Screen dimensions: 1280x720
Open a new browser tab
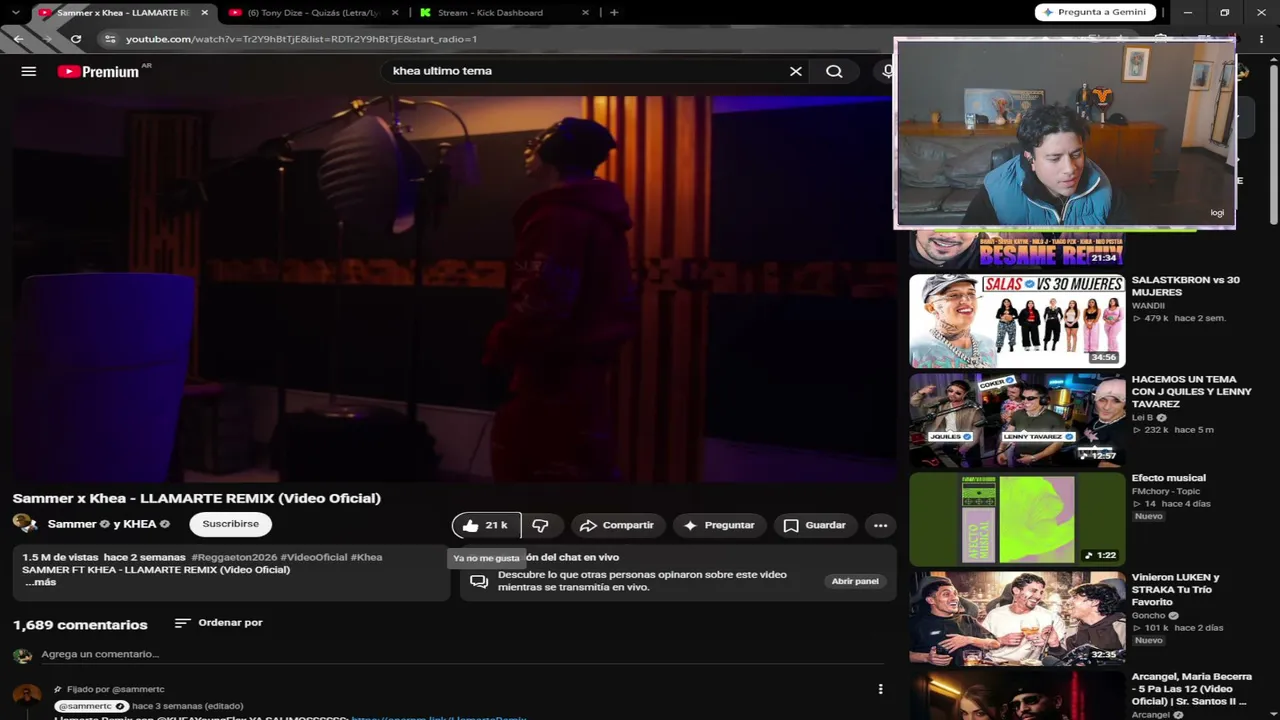(614, 13)
